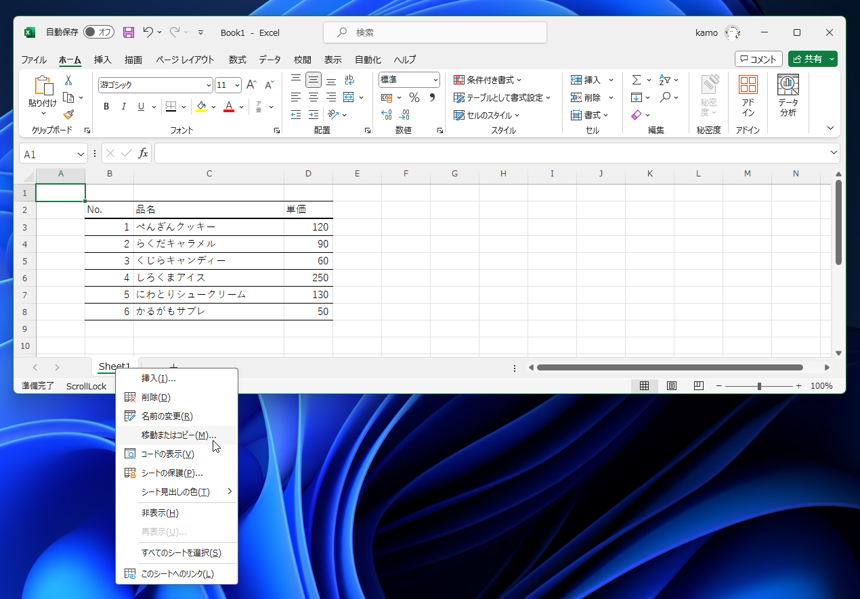Expand the formula bar chevron
This screenshot has width=860, height=599.
tap(833, 152)
